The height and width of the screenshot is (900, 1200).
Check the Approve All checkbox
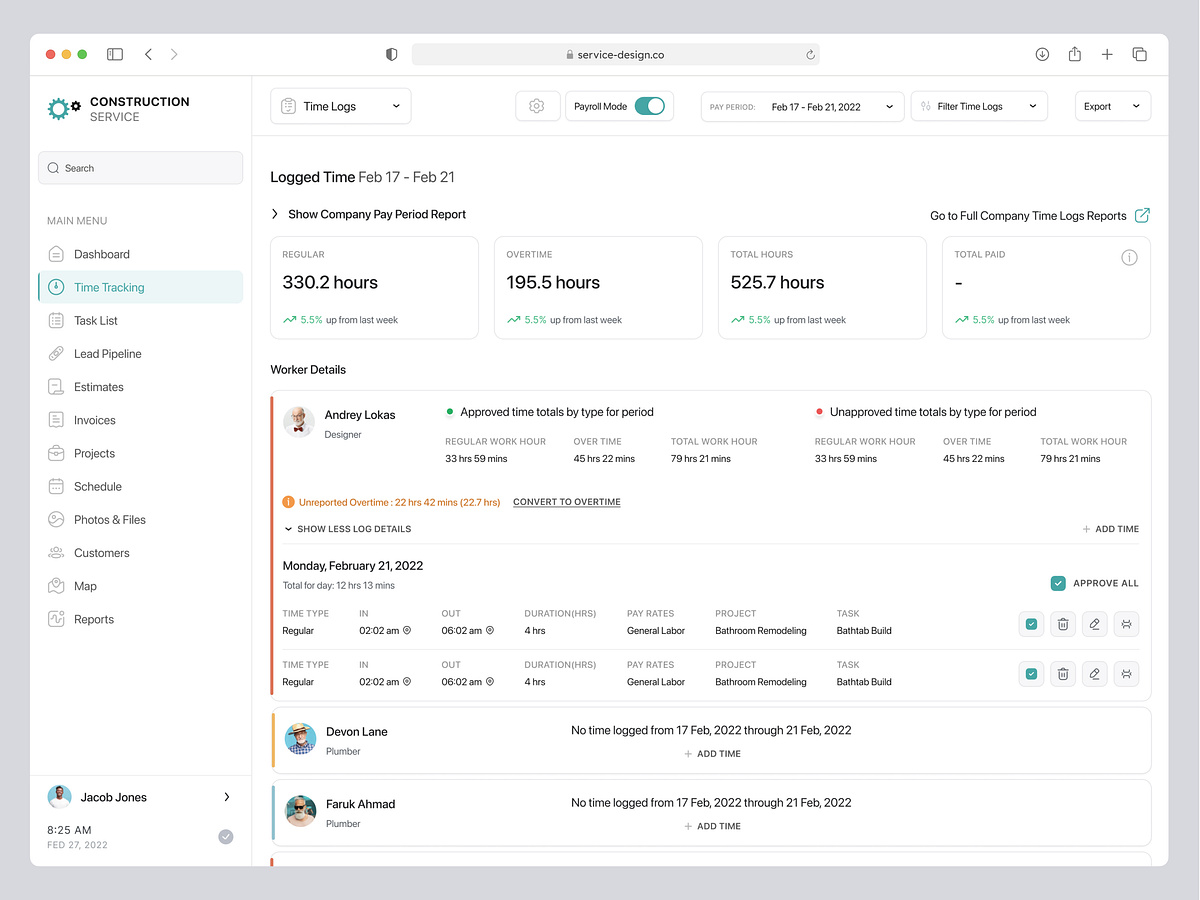(x=1058, y=583)
